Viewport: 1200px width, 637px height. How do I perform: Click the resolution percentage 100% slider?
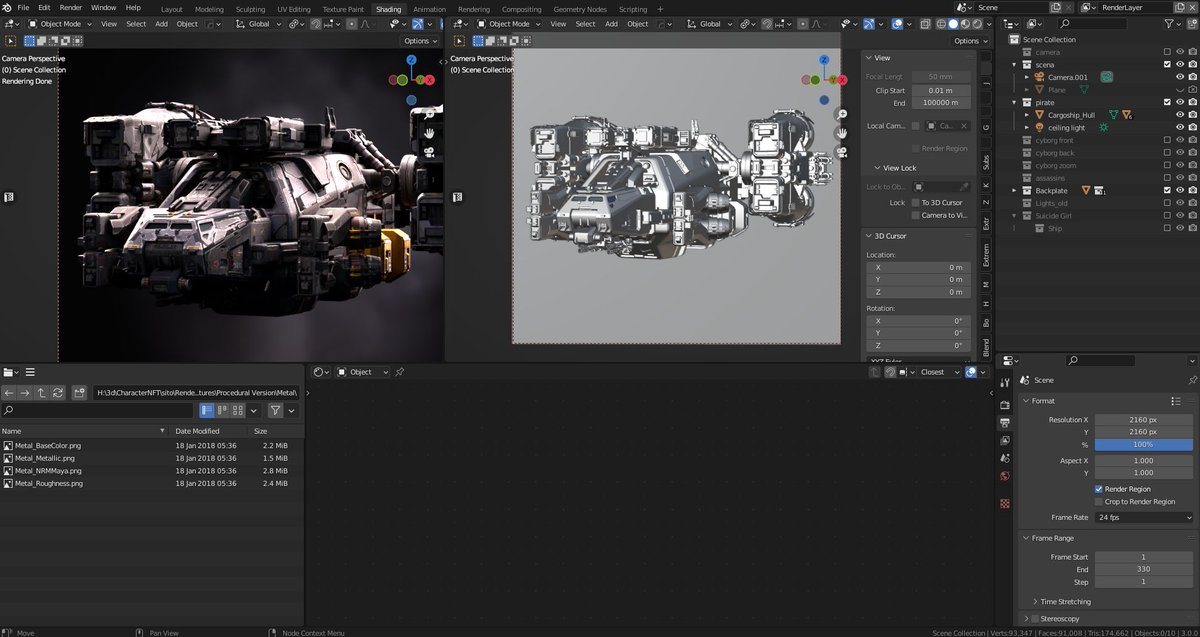click(x=1144, y=444)
